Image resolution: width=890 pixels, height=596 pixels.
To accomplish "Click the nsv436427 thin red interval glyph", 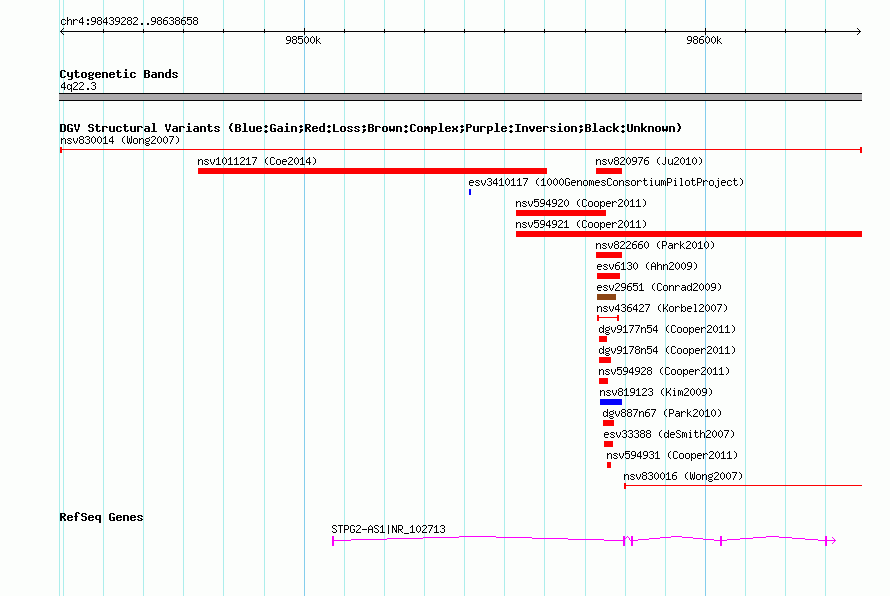I will tap(608, 318).
